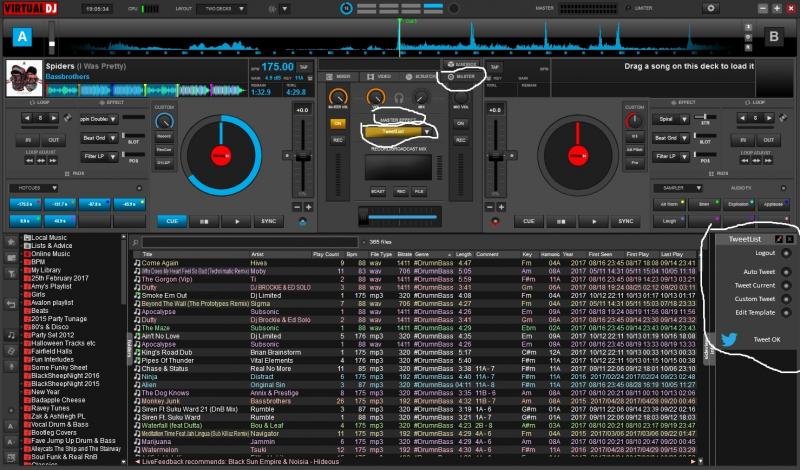Halve deck A loop length arrow
Screen dimensions: 800x470
[x=27, y=118]
